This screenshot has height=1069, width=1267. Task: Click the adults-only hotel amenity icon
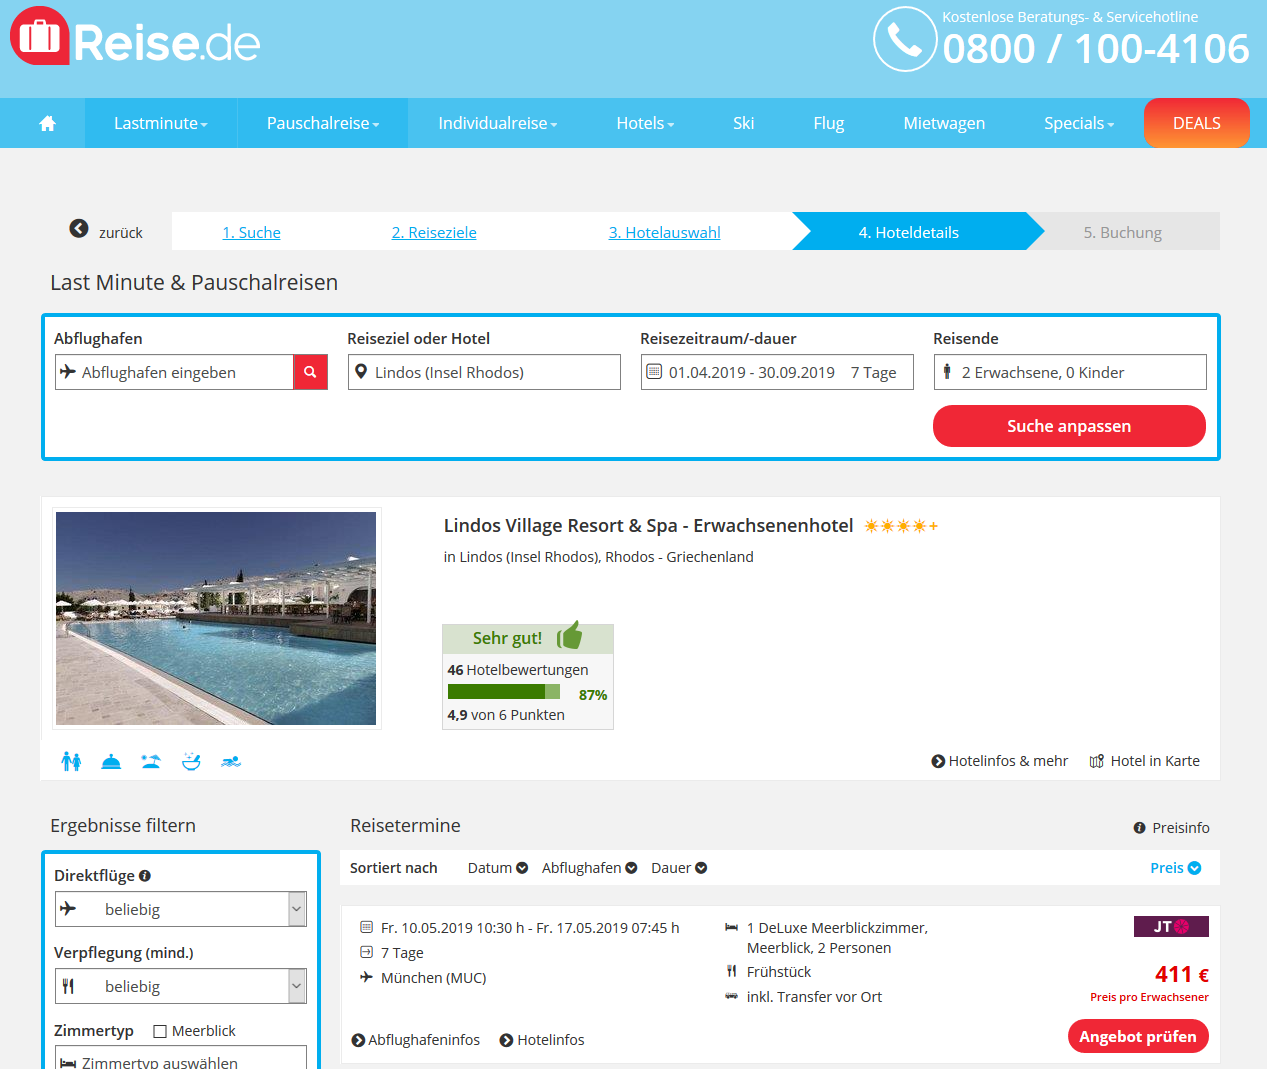71,761
